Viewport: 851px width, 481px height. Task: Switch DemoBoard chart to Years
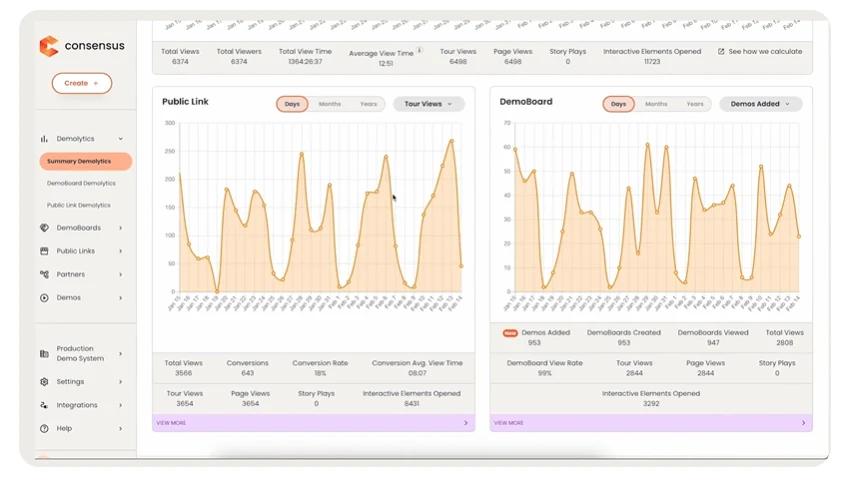(695, 104)
